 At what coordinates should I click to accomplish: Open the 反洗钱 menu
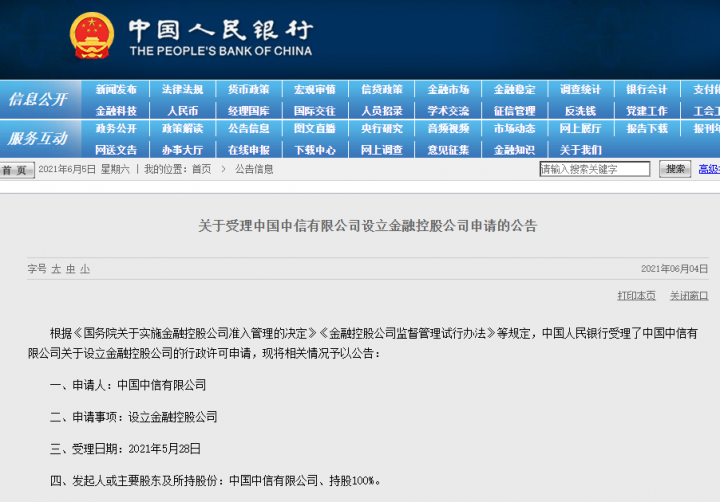[x=580, y=111]
